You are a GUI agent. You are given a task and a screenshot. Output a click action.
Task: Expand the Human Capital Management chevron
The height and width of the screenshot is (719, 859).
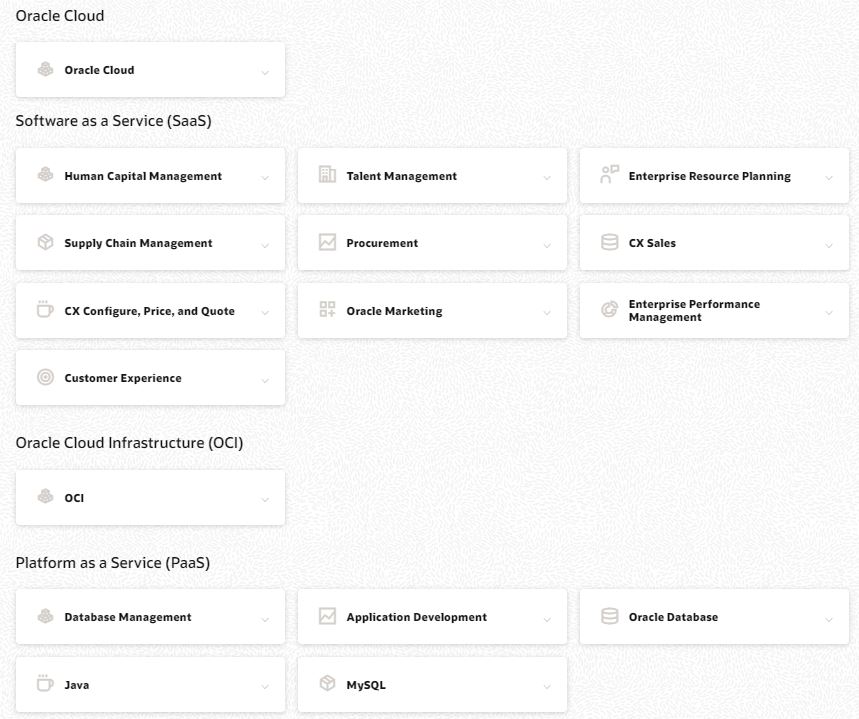265,178
